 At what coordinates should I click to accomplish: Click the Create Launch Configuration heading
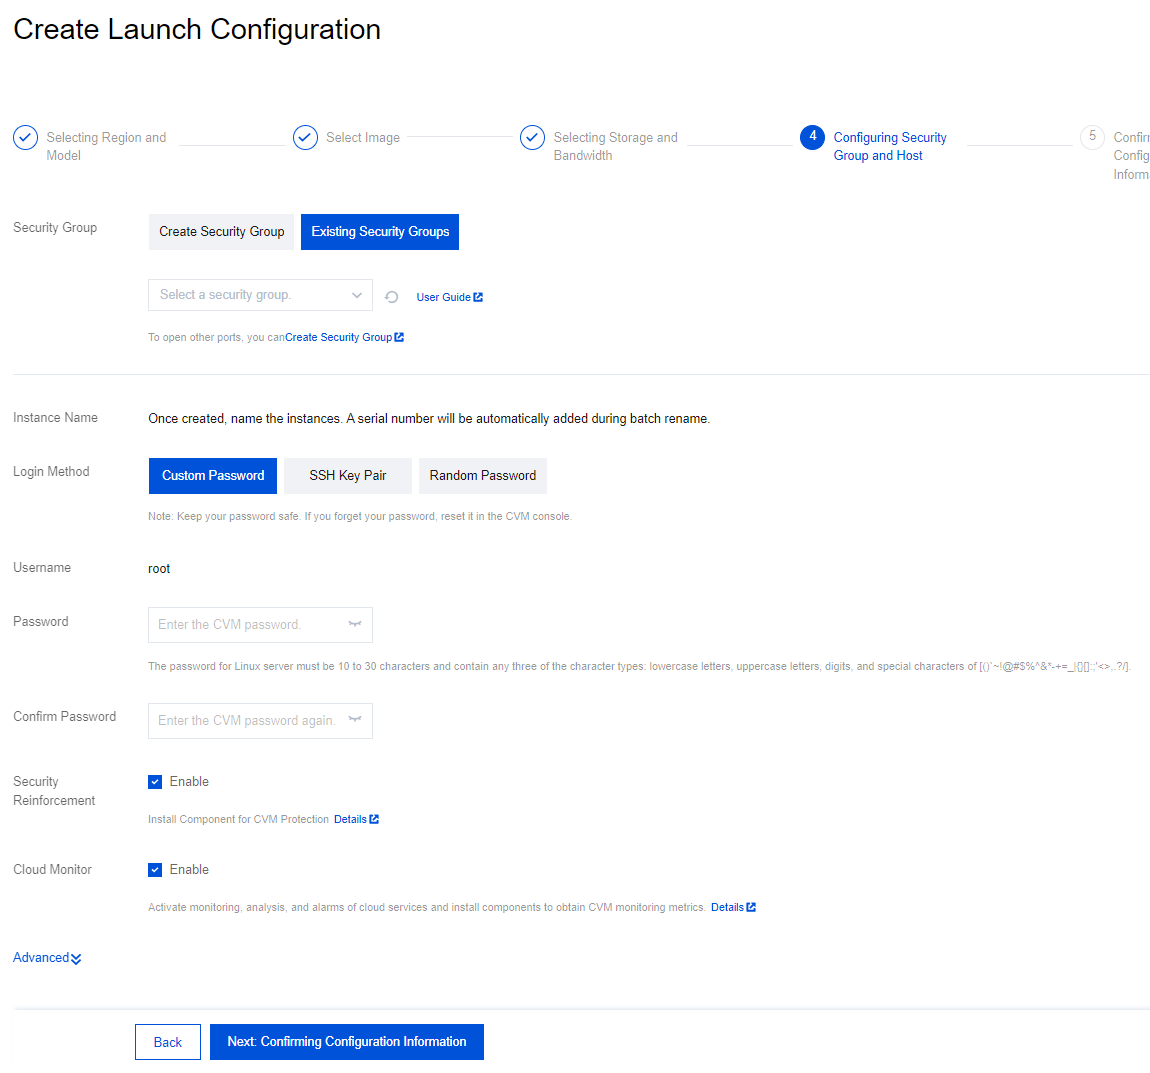click(x=197, y=29)
